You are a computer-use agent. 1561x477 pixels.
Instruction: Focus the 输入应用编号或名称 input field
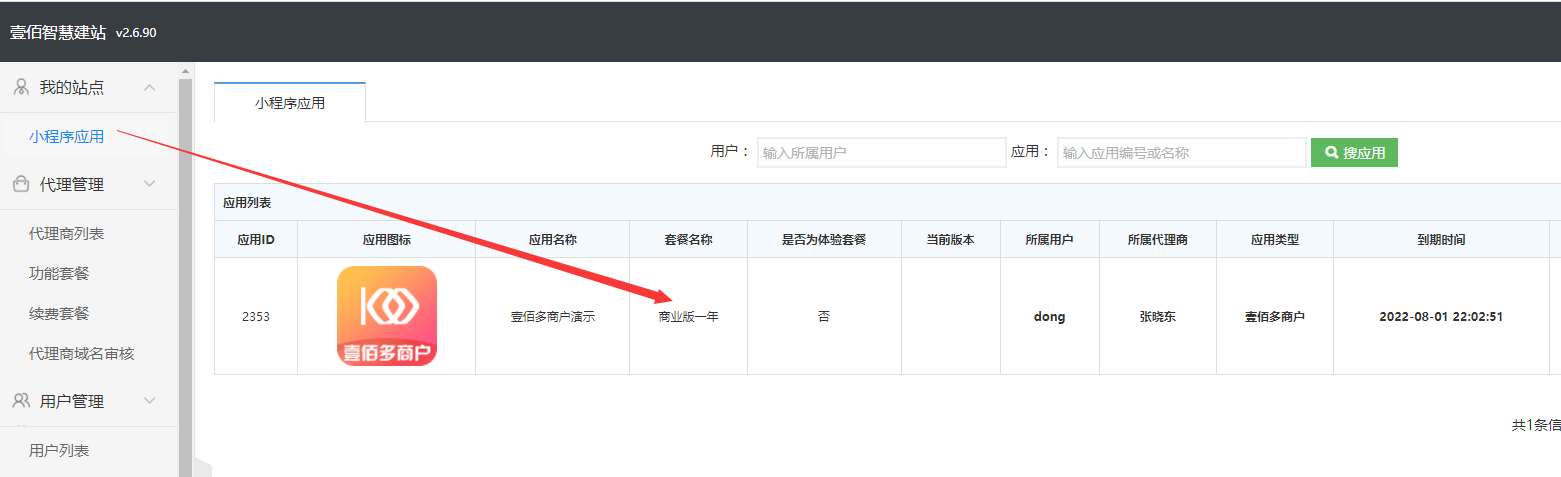click(1182, 153)
